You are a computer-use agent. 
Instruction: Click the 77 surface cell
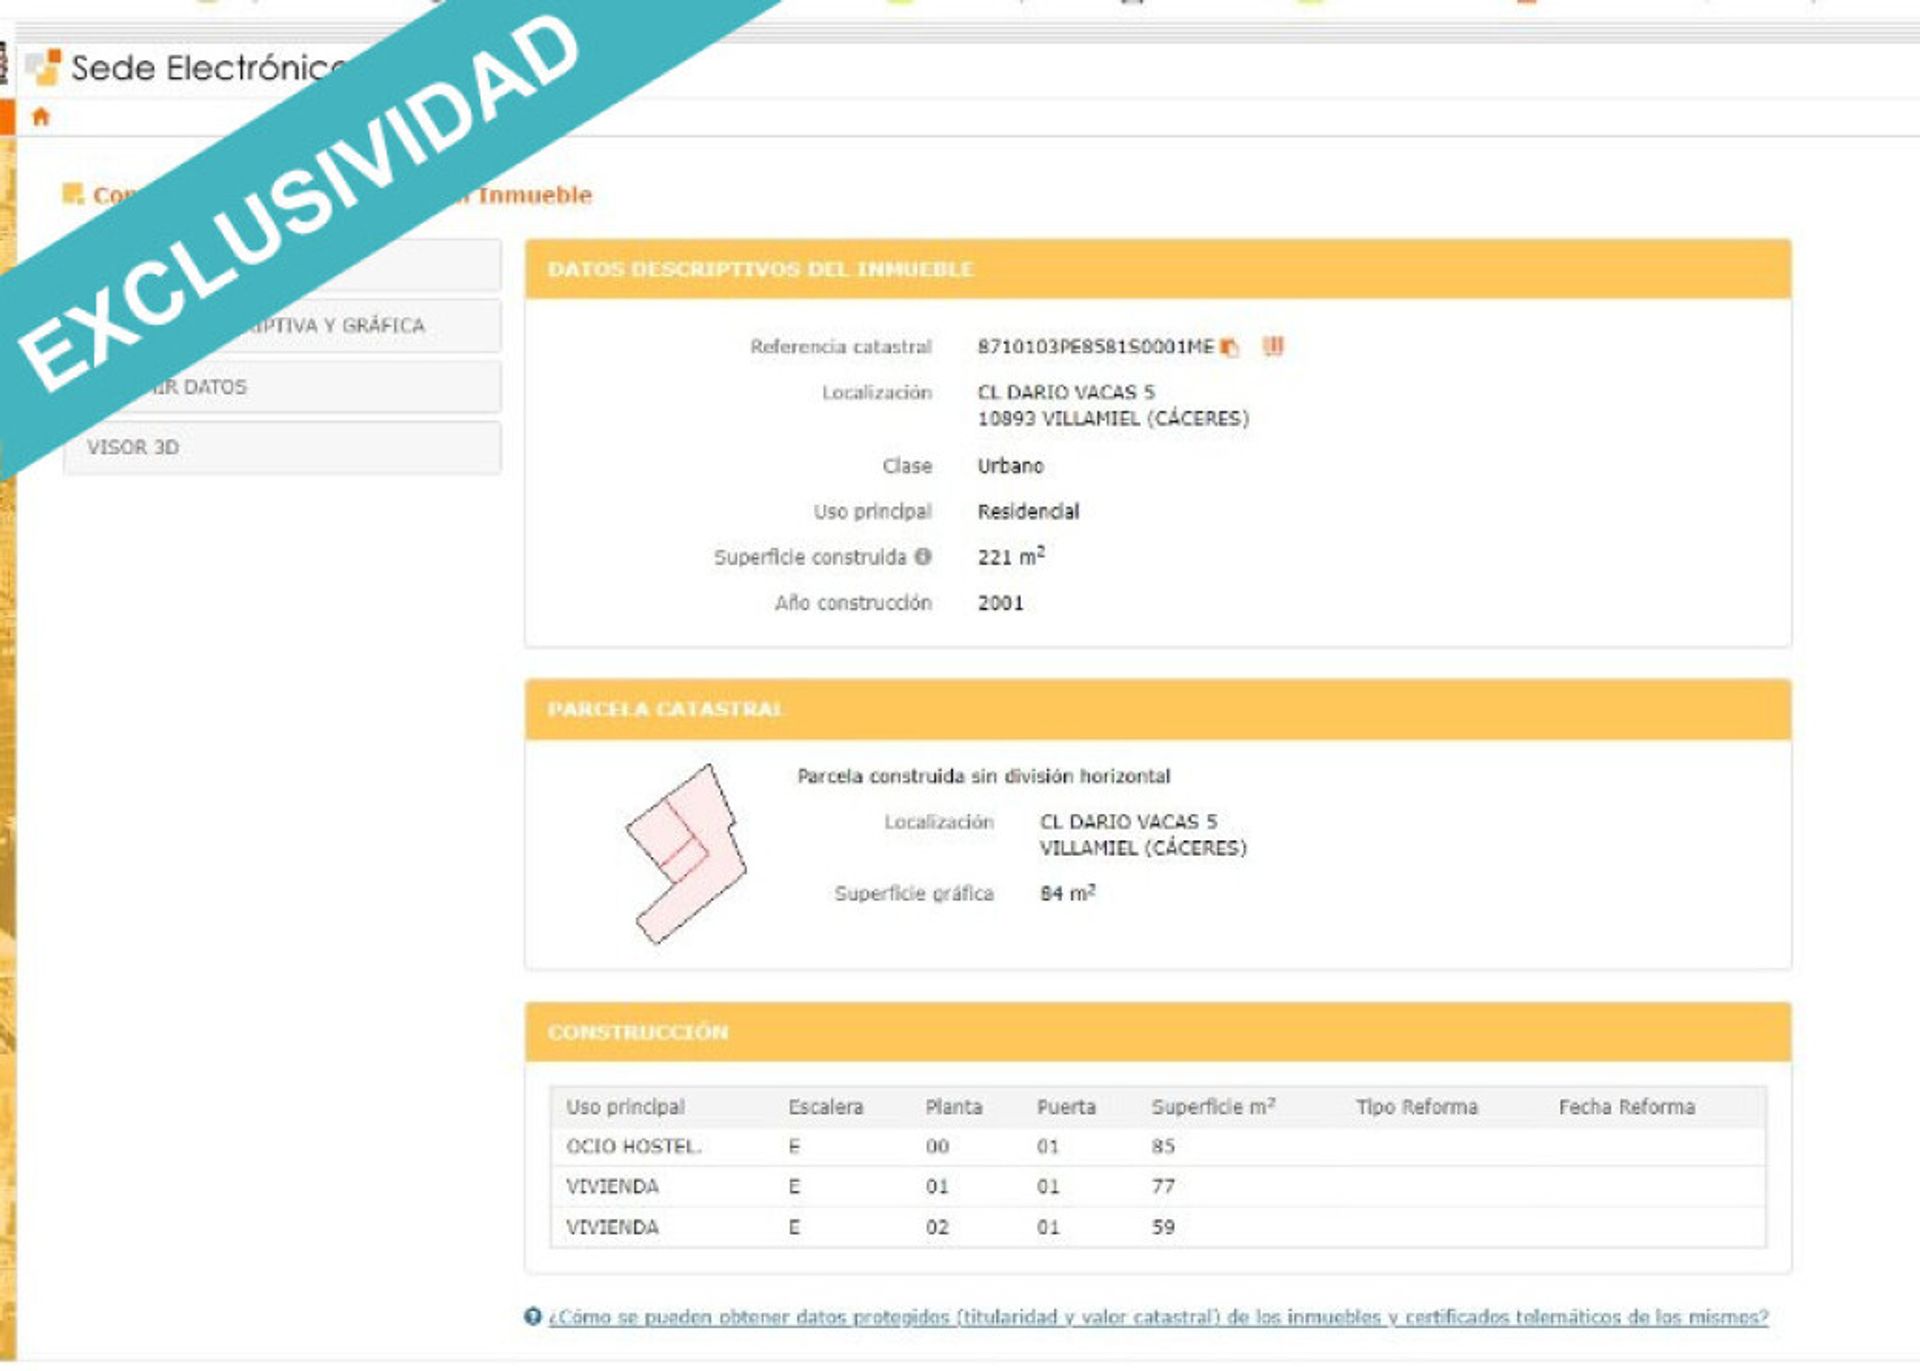[x=1162, y=1187]
